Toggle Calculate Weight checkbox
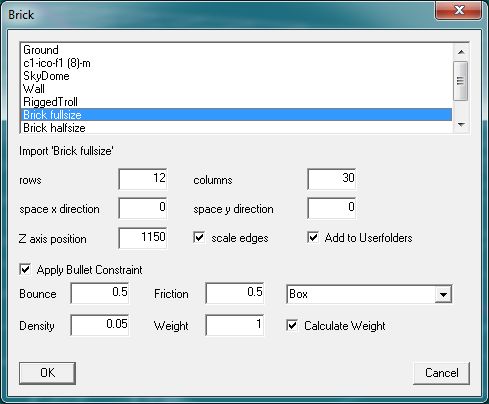The height and width of the screenshot is (404, 489). click(x=292, y=325)
